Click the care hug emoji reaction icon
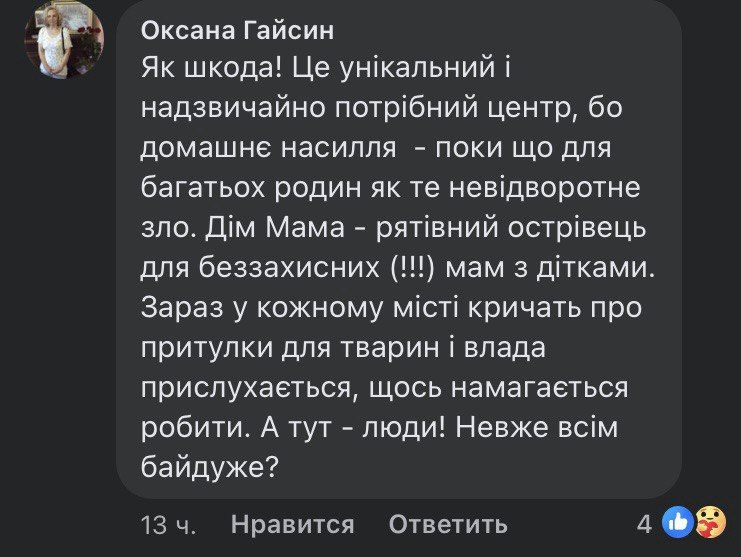This screenshot has width=741, height=557. pyautogui.click(x=709, y=521)
